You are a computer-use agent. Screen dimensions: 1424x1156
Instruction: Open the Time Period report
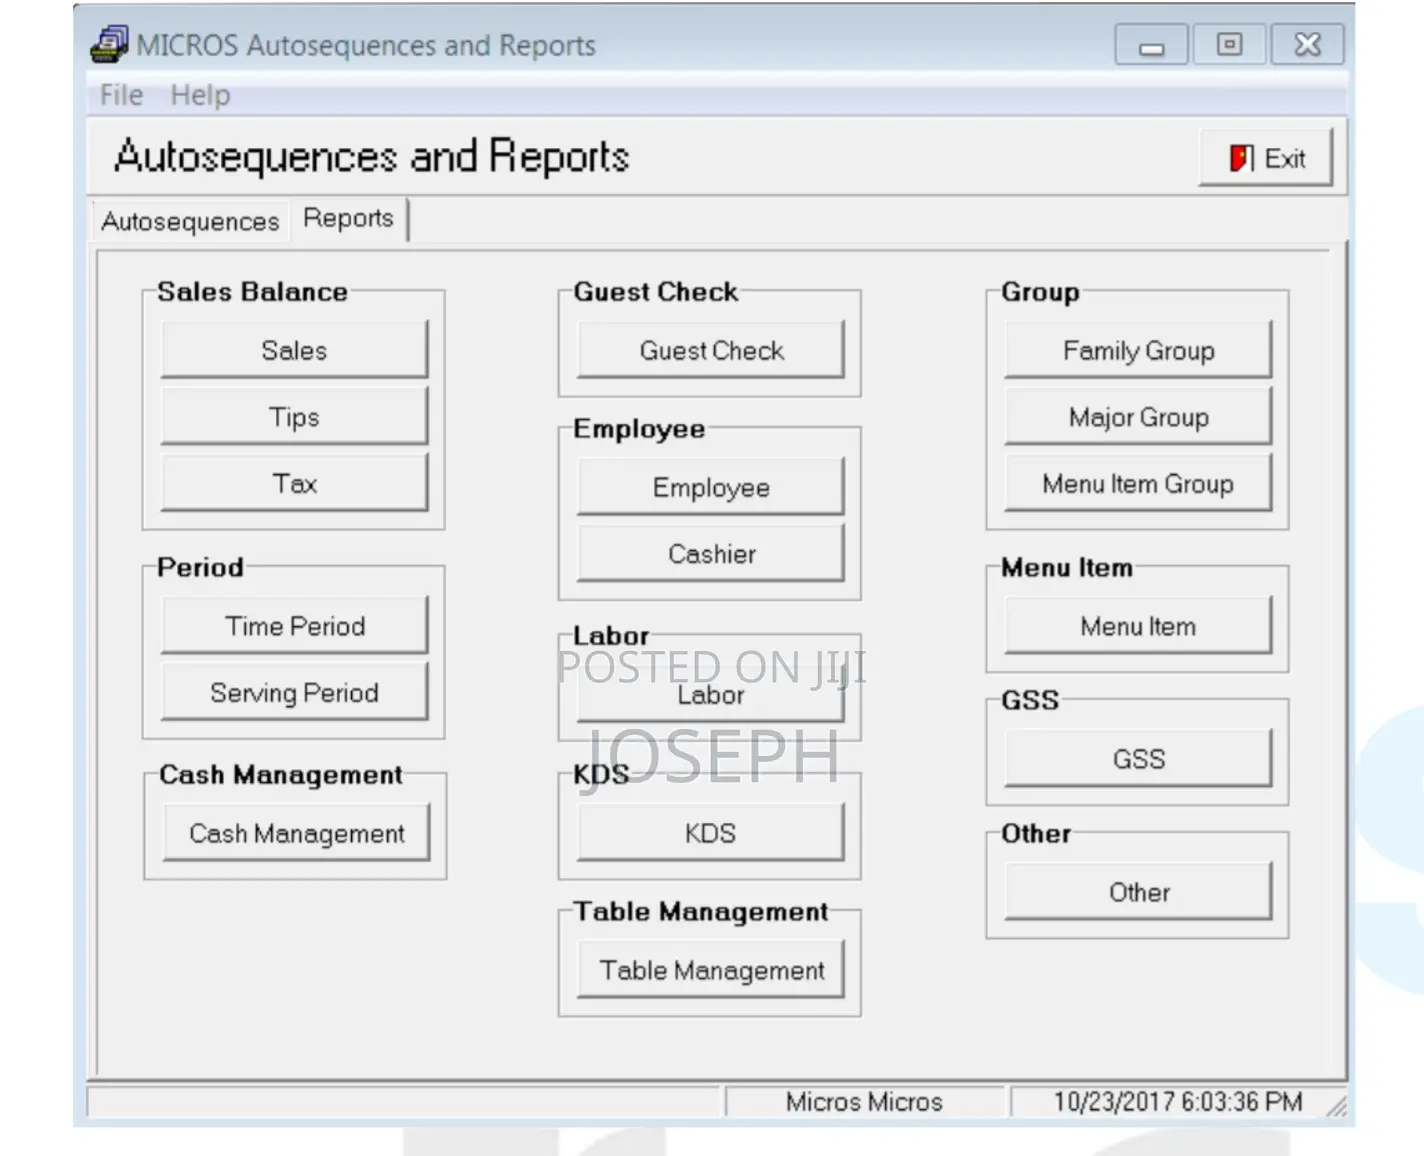(294, 626)
